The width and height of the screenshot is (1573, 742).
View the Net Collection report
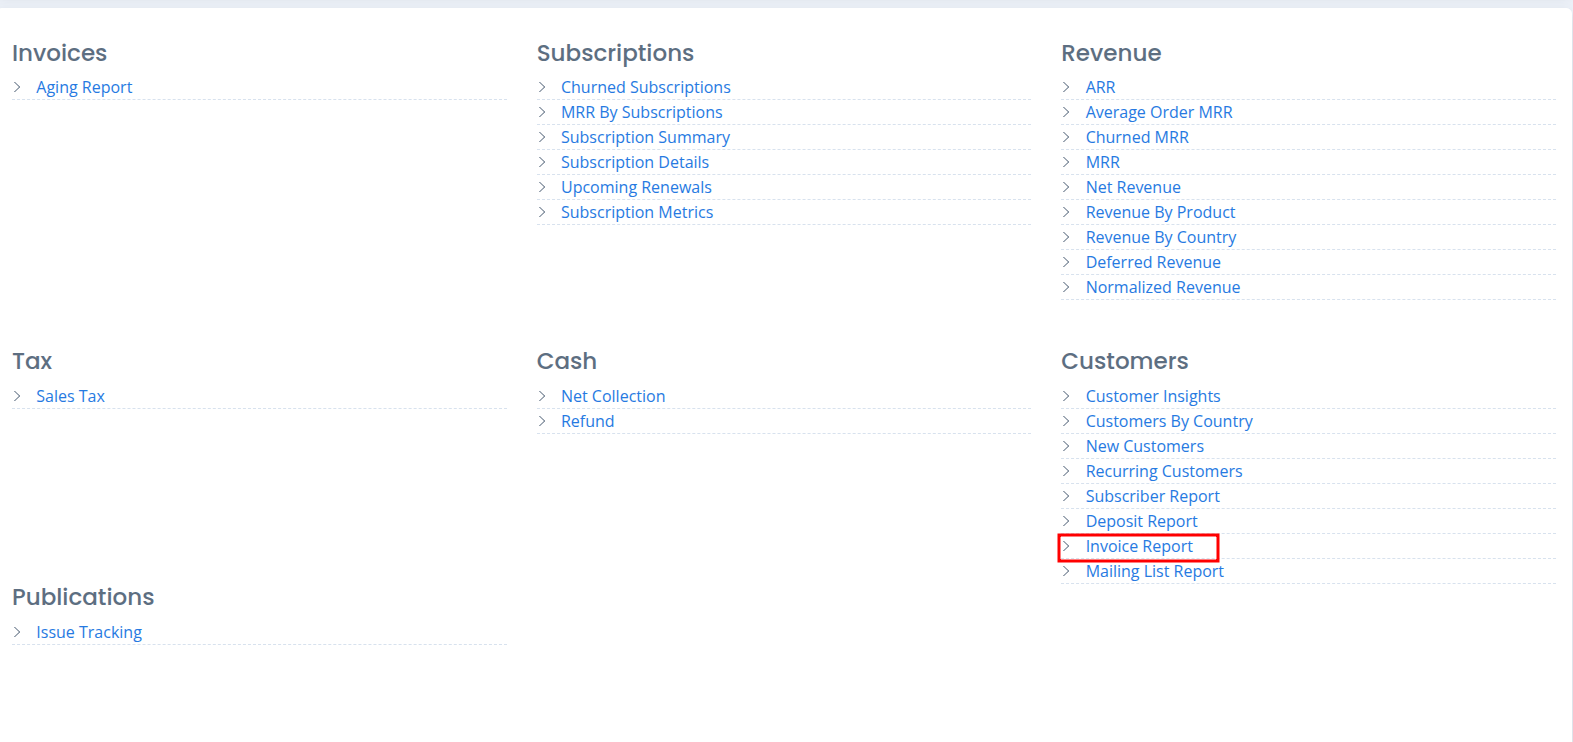[613, 396]
